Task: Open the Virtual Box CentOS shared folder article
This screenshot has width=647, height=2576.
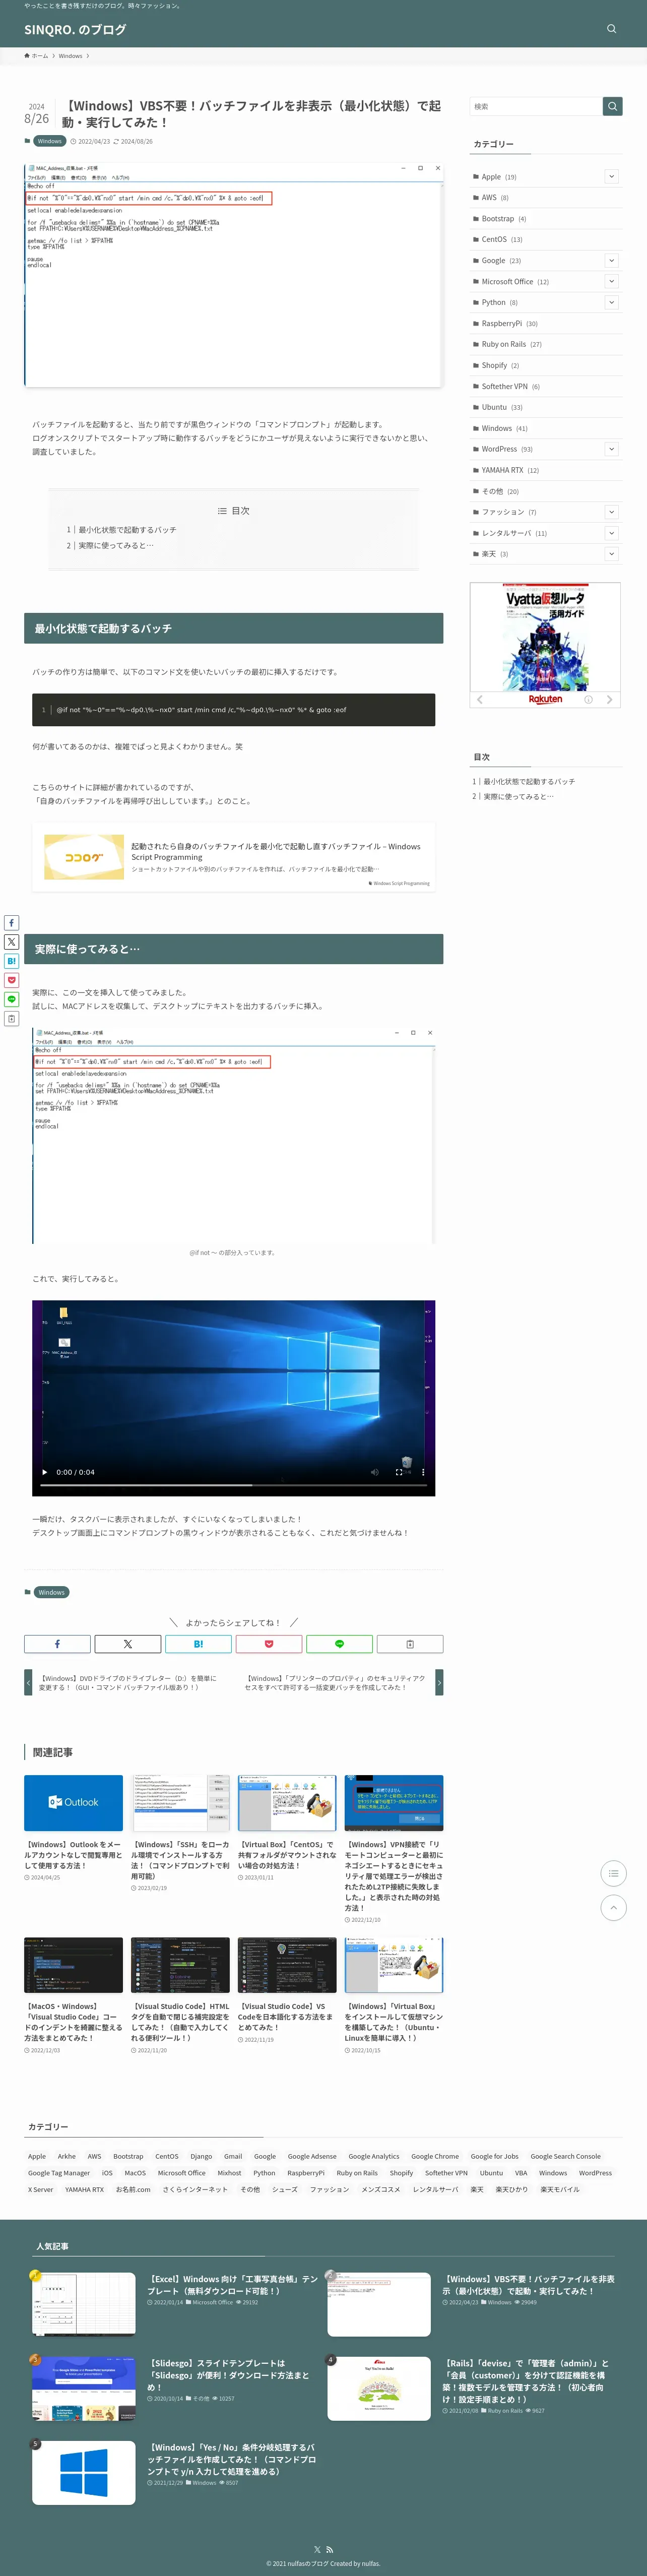Action: [287, 1828]
